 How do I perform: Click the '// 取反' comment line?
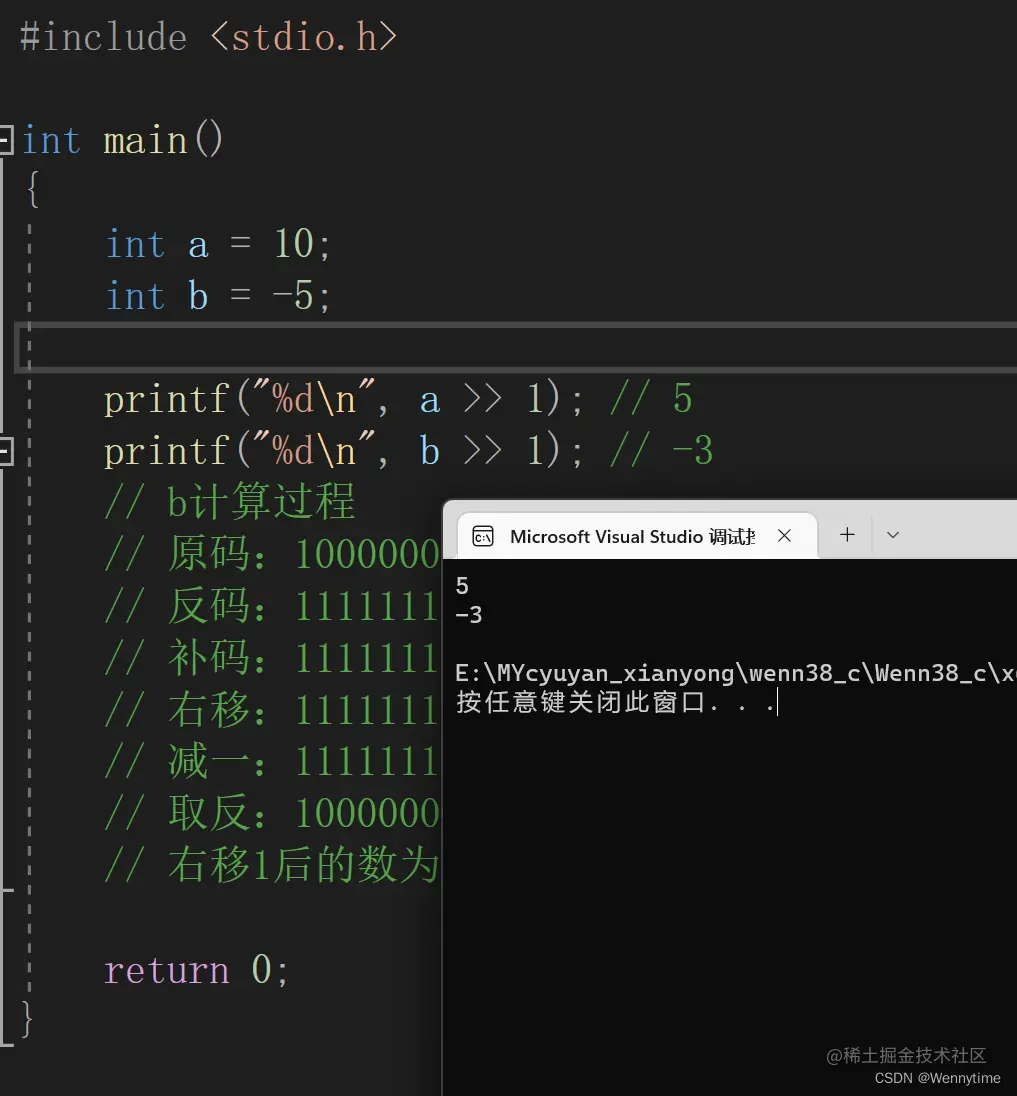pyautogui.click(x=272, y=812)
